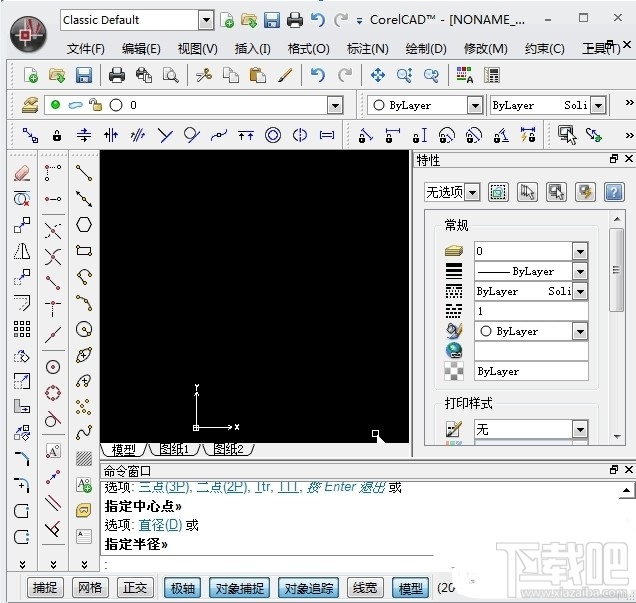636x603 pixels.
Task: Click the Cut scissors icon
Action: pos(204,75)
